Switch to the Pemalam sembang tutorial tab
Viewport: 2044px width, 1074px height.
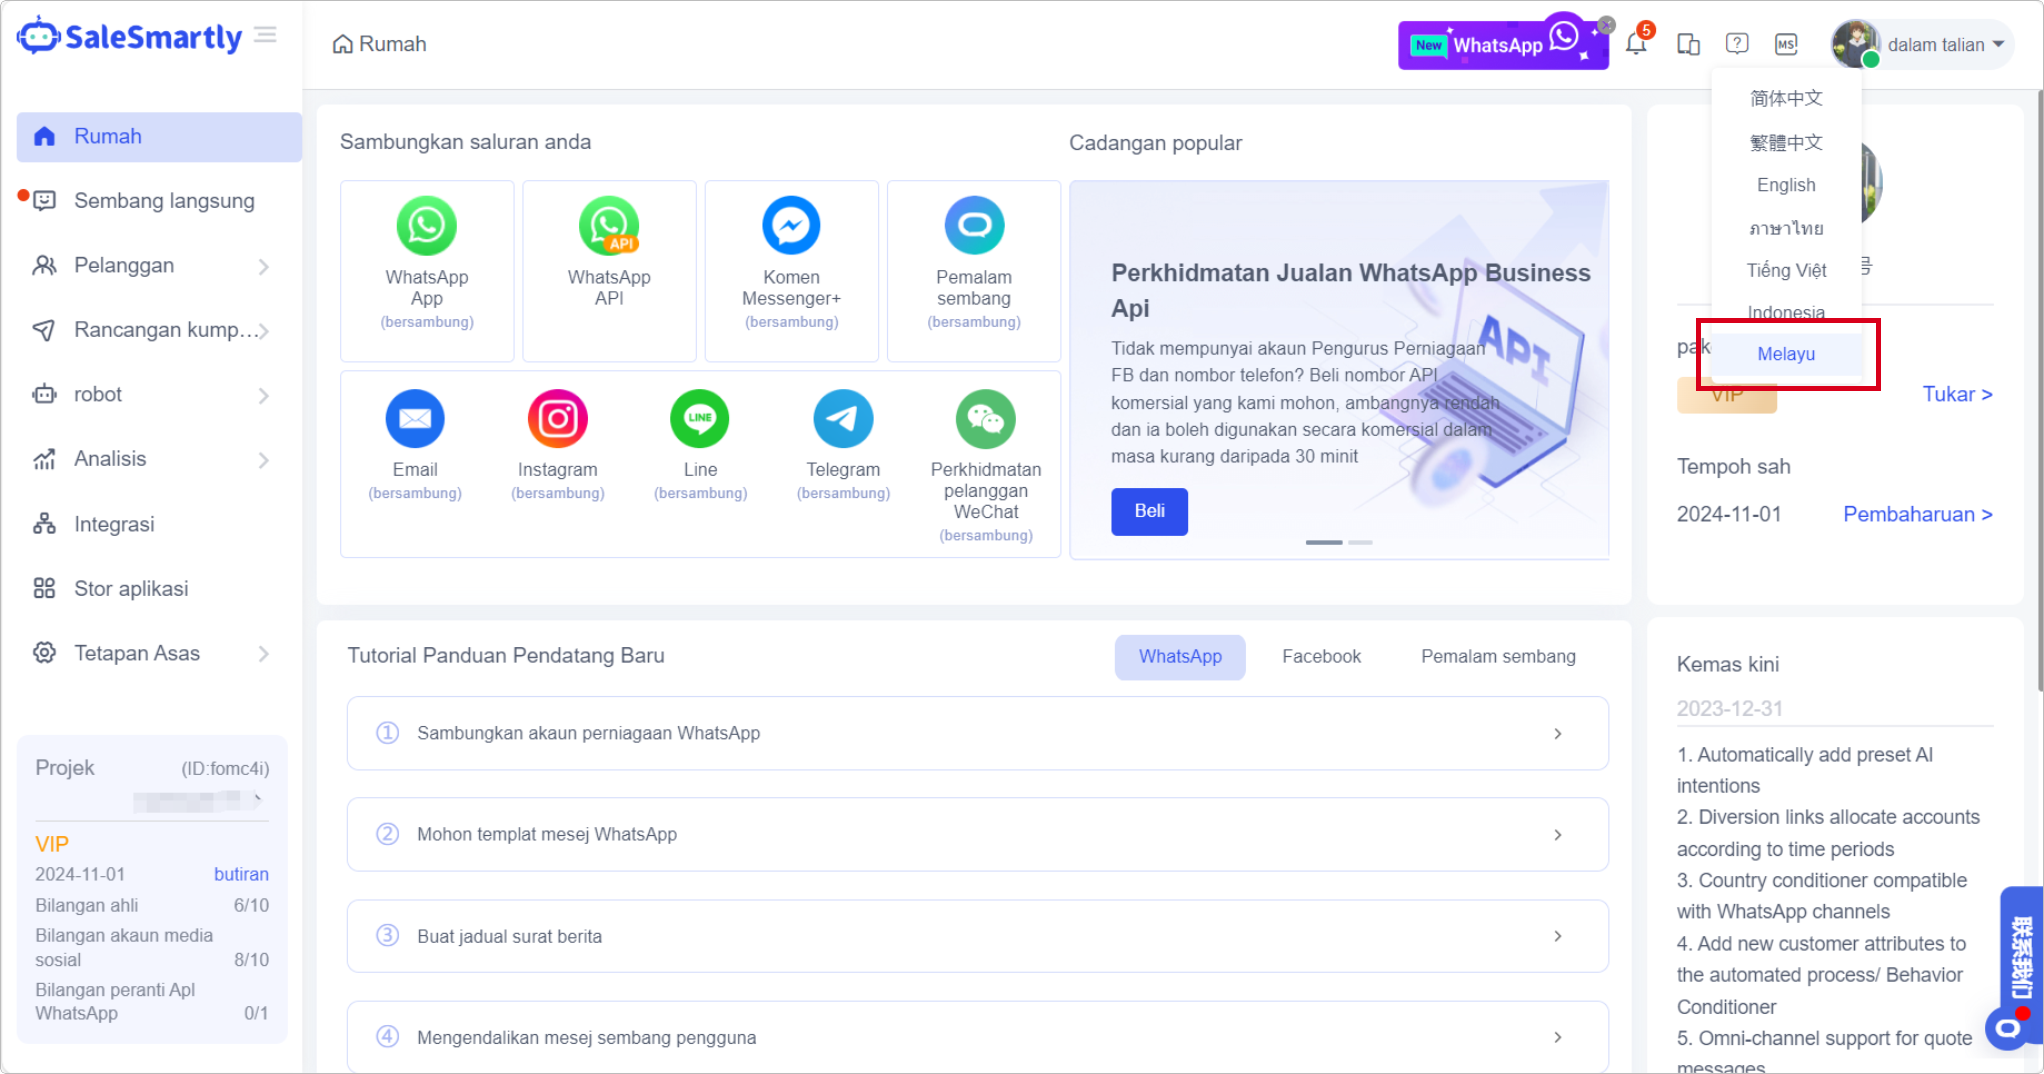click(x=1497, y=657)
